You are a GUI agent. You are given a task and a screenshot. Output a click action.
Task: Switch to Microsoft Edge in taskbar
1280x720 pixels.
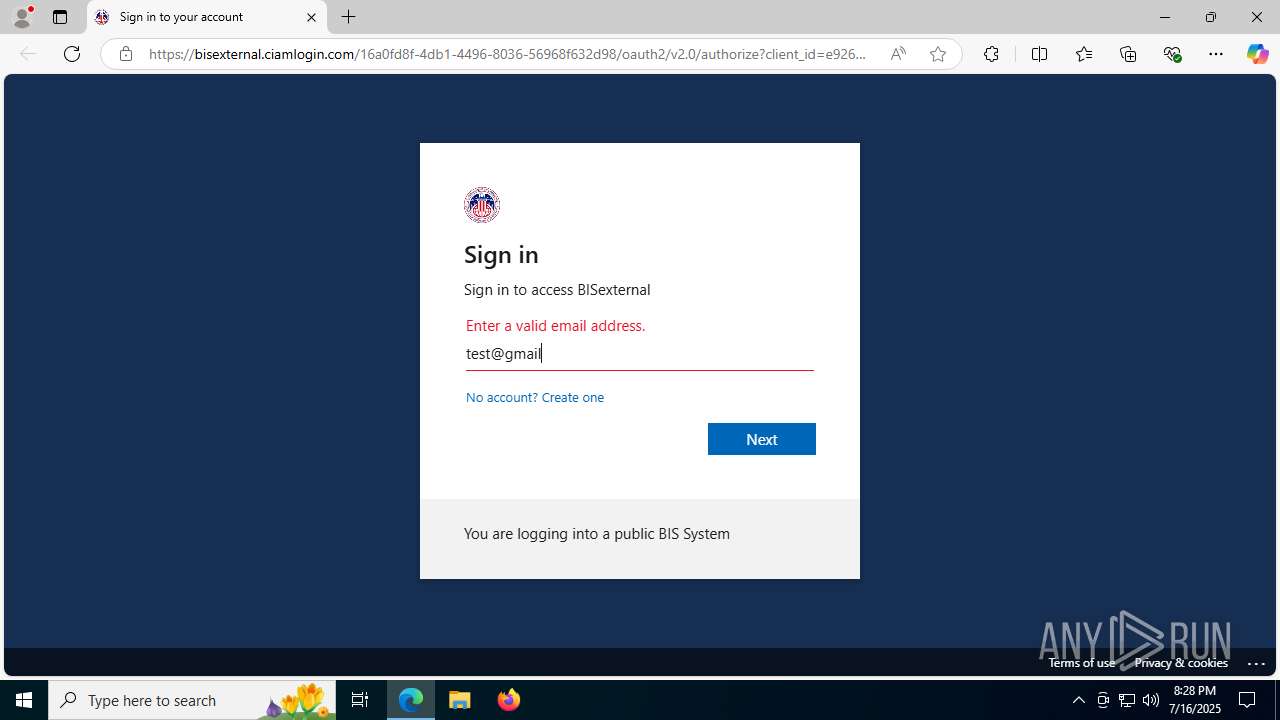click(x=411, y=700)
